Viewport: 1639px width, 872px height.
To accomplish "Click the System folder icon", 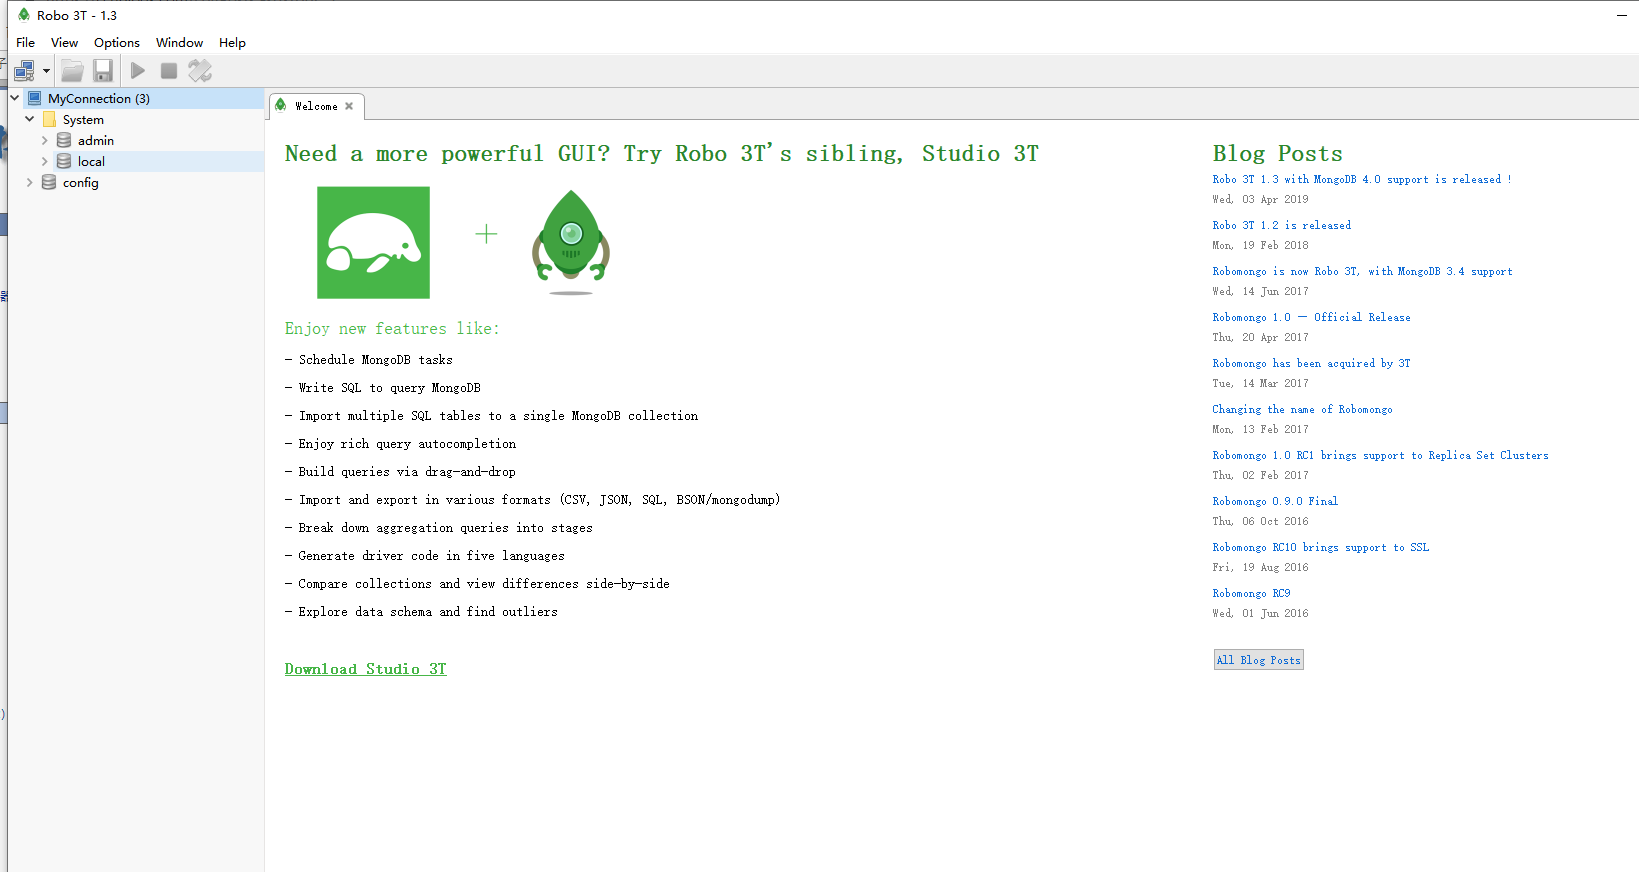I will pos(49,119).
